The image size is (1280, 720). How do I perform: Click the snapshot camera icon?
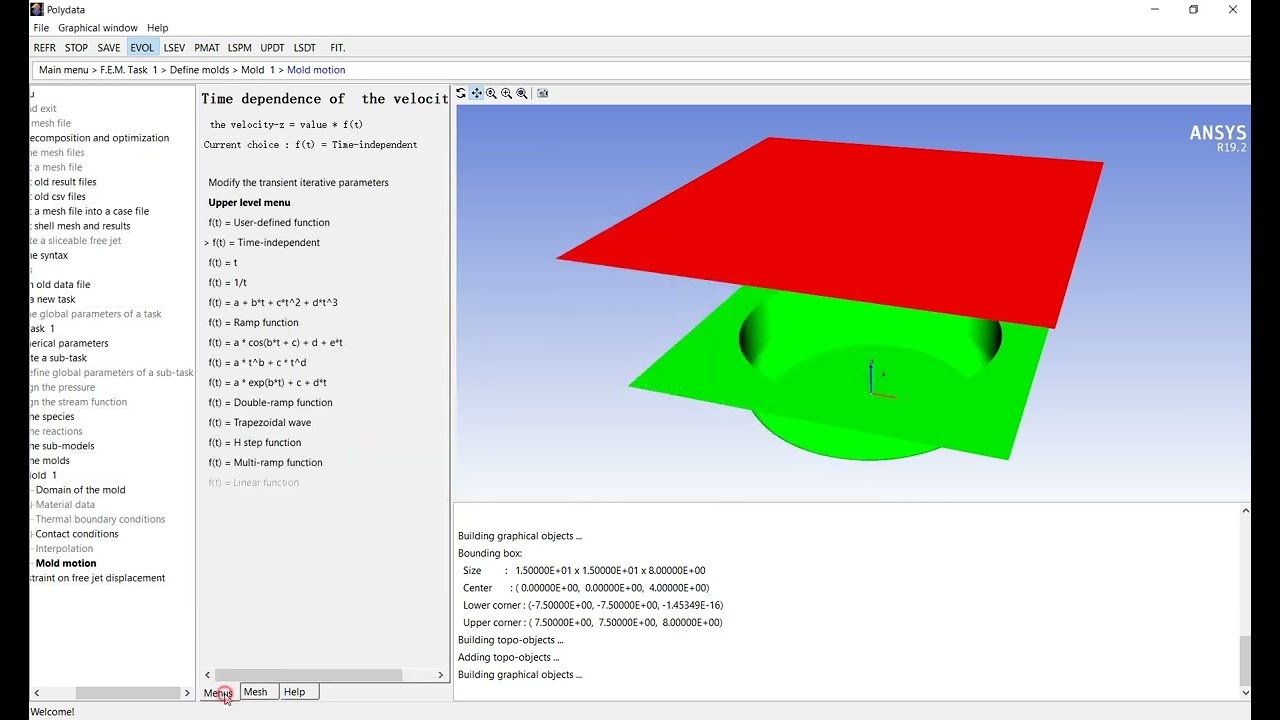click(x=542, y=93)
